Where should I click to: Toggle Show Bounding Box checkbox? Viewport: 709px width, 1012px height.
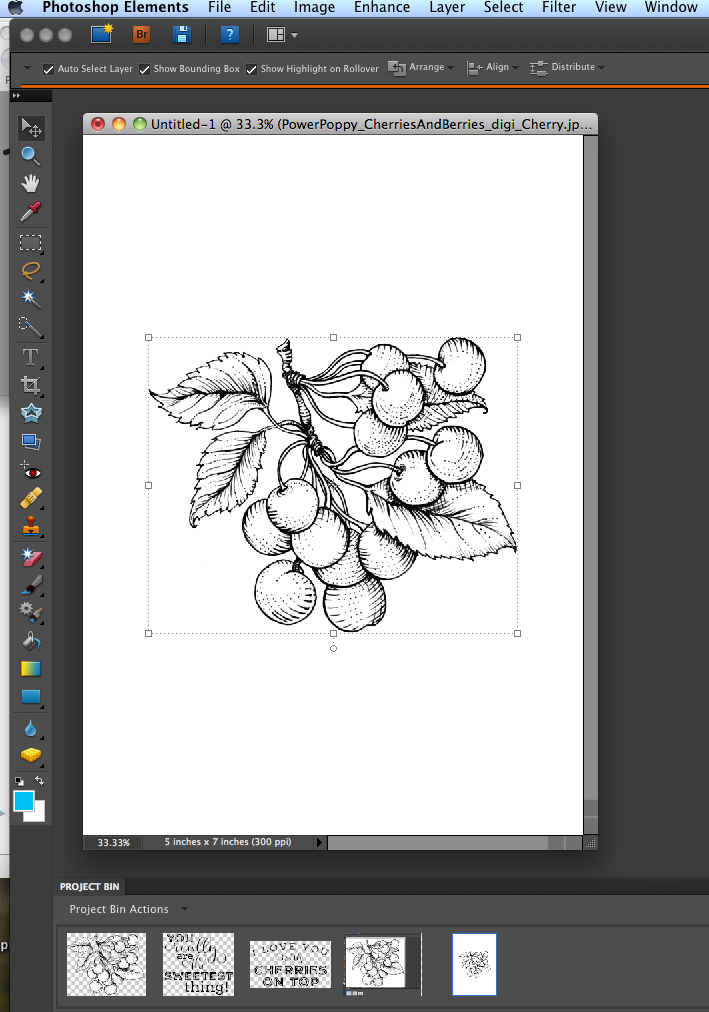click(x=145, y=69)
